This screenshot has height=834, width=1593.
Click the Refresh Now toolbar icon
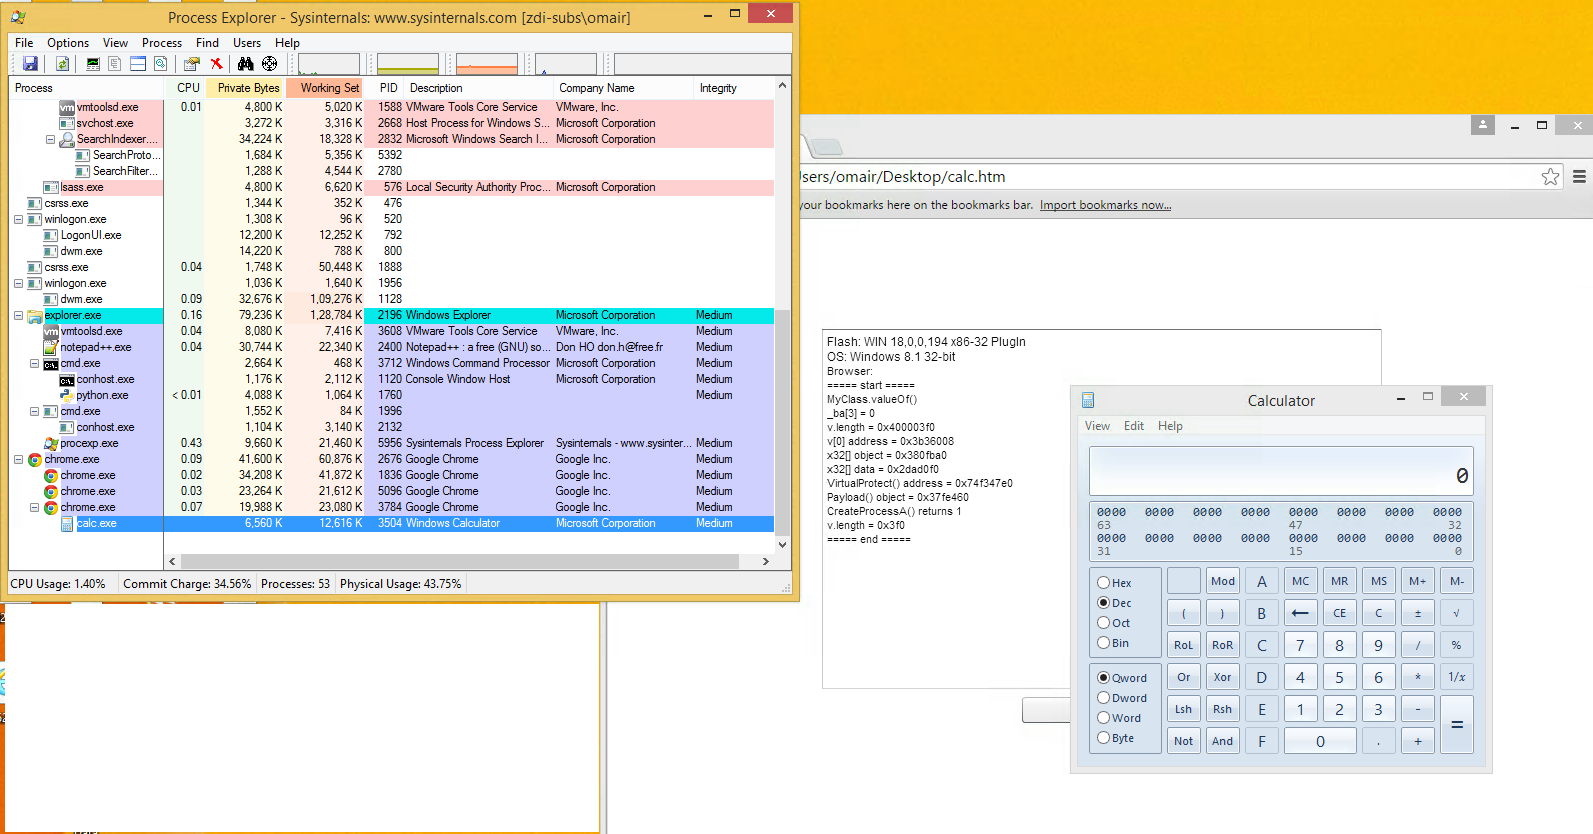[x=63, y=64]
